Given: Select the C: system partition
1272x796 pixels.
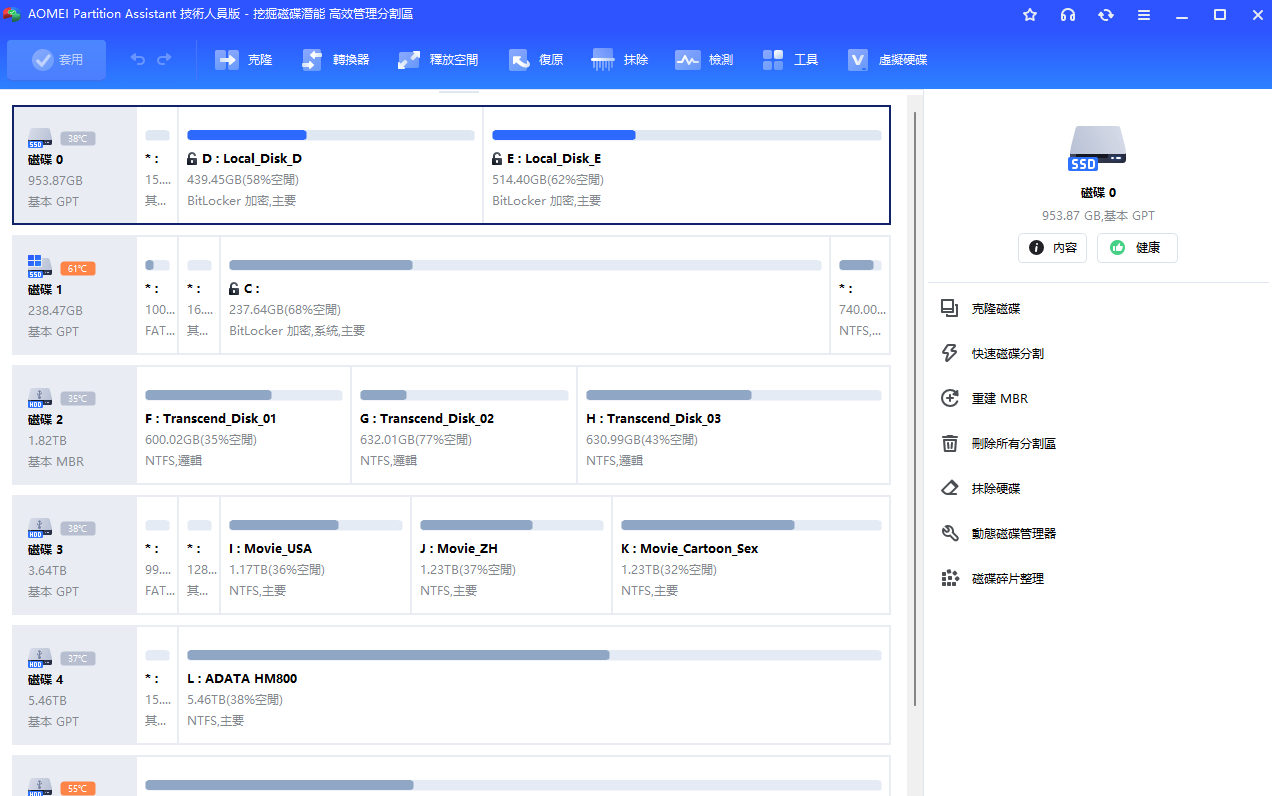Looking at the screenshot, I should coord(525,295).
